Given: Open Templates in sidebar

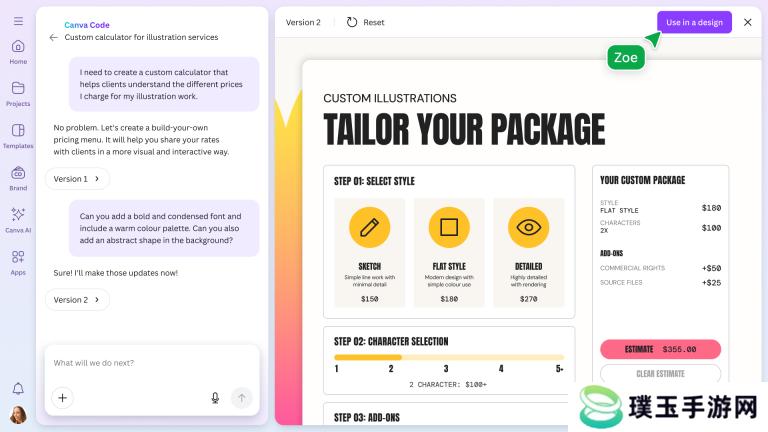Looking at the screenshot, I should (18, 136).
